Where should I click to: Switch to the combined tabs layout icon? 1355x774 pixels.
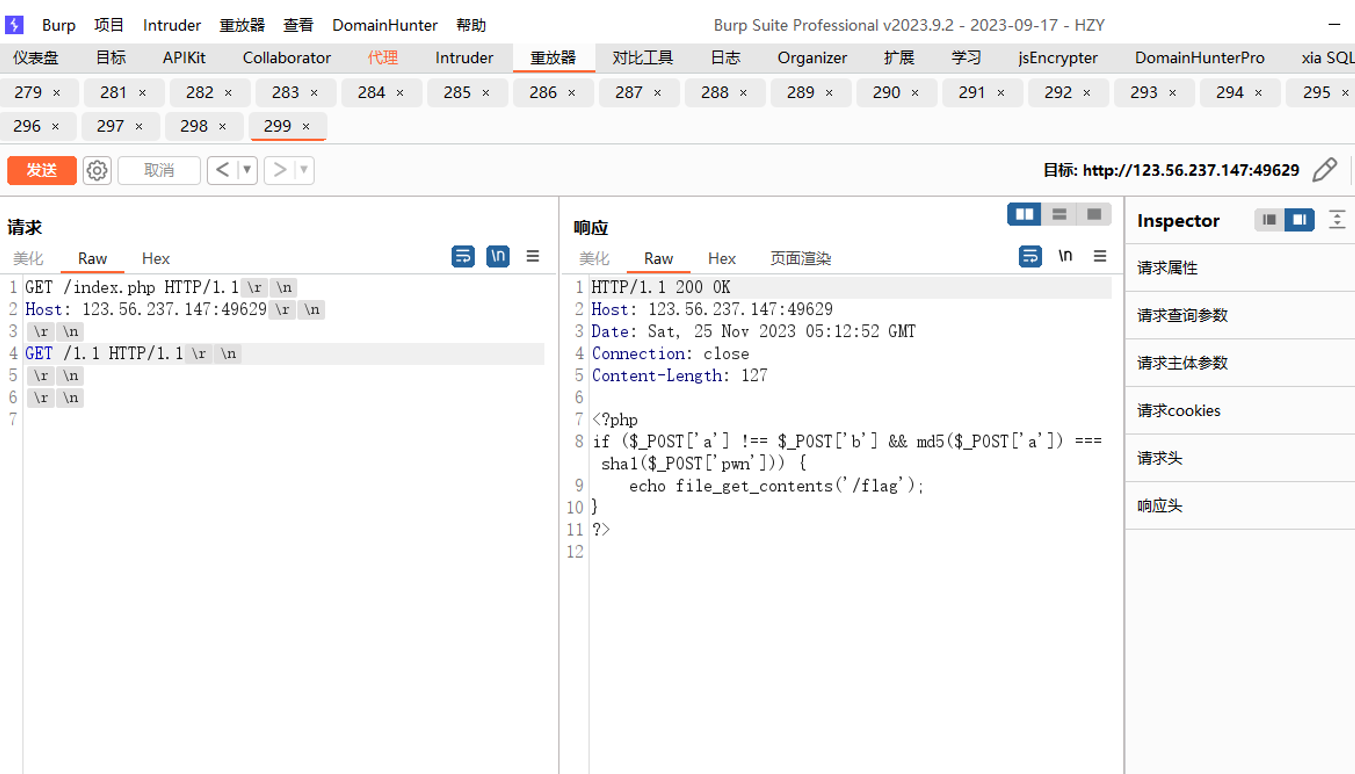pos(1094,214)
